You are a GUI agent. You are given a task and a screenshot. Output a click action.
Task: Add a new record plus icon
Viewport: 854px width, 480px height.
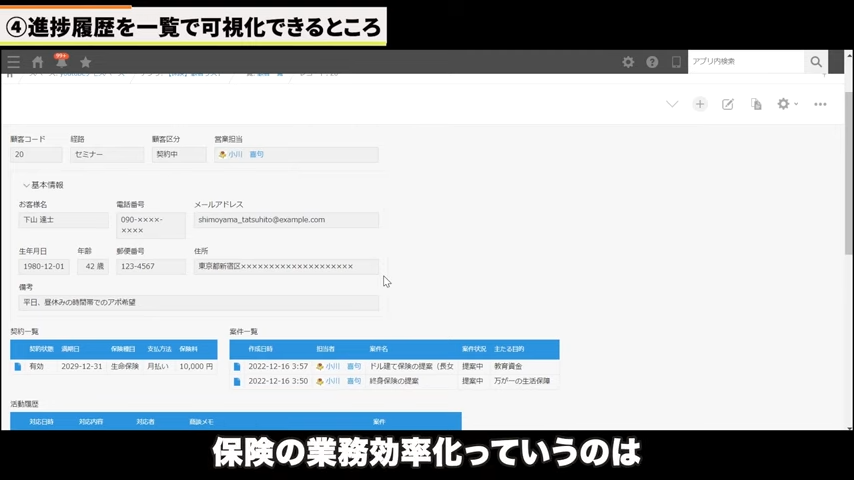coord(700,104)
